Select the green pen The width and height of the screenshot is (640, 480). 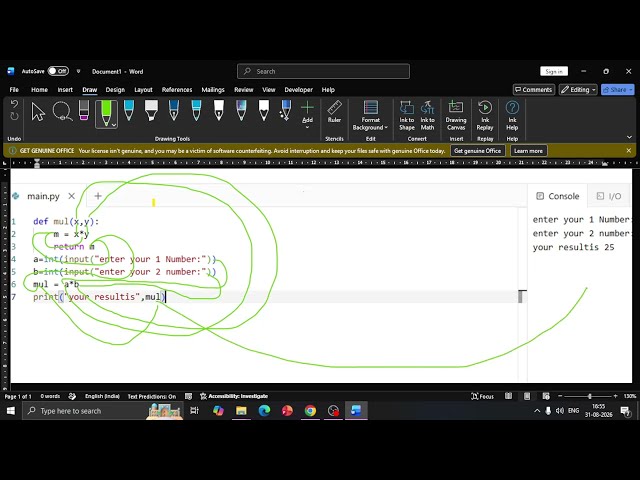tap(106, 113)
